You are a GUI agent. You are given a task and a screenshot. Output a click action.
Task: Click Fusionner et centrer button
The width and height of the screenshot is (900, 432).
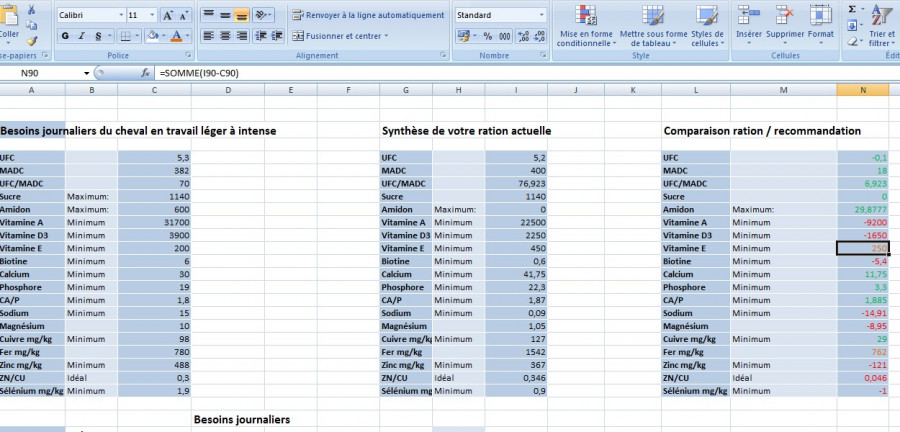pyautogui.click(x=337, y=36)
